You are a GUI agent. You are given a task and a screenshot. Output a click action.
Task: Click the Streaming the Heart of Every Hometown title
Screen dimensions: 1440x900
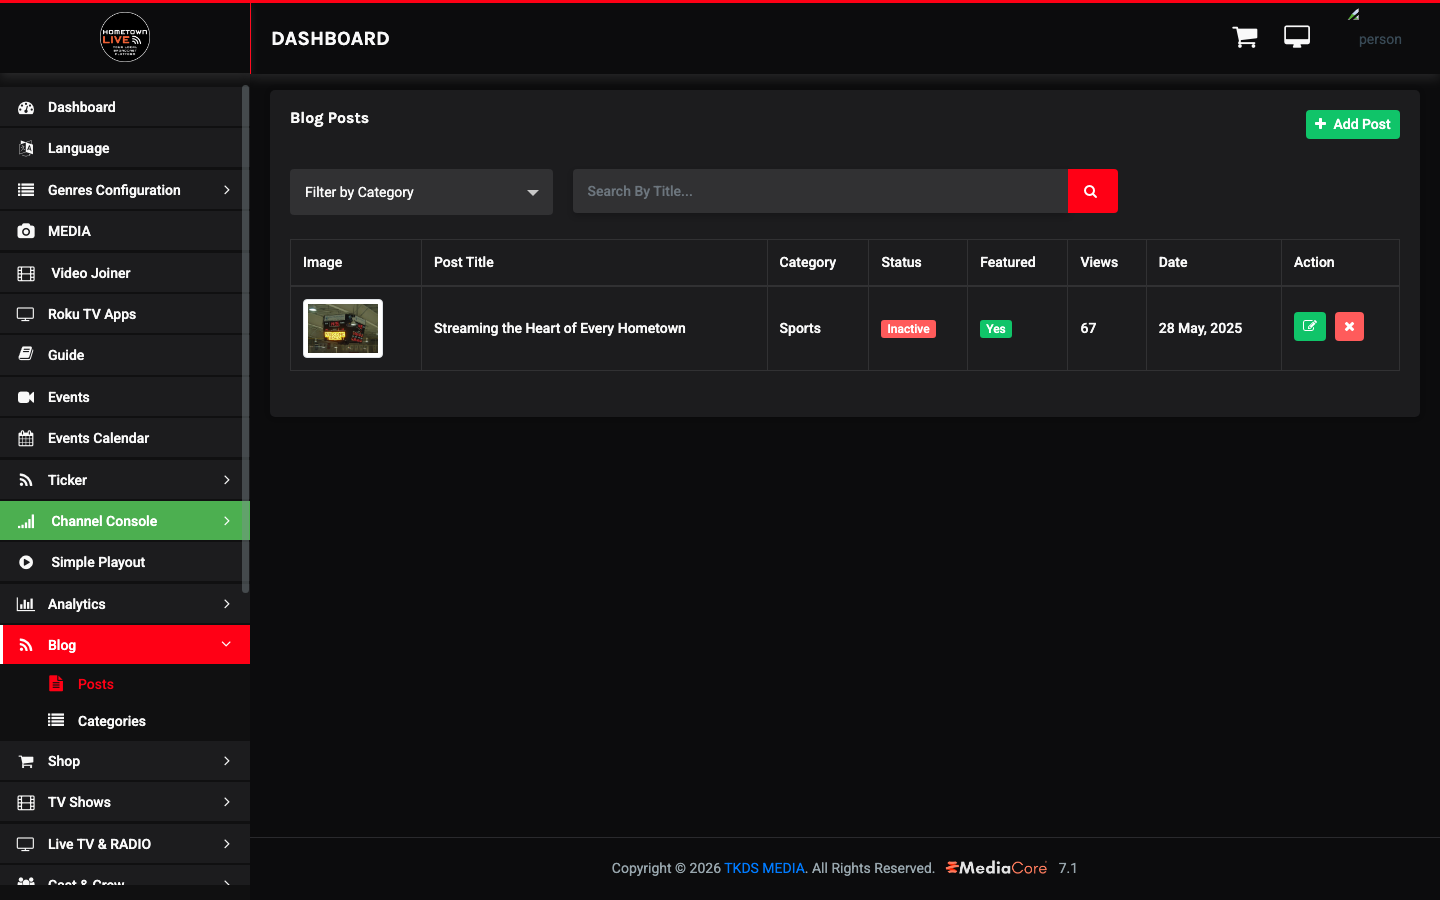[x=560, y=328]
